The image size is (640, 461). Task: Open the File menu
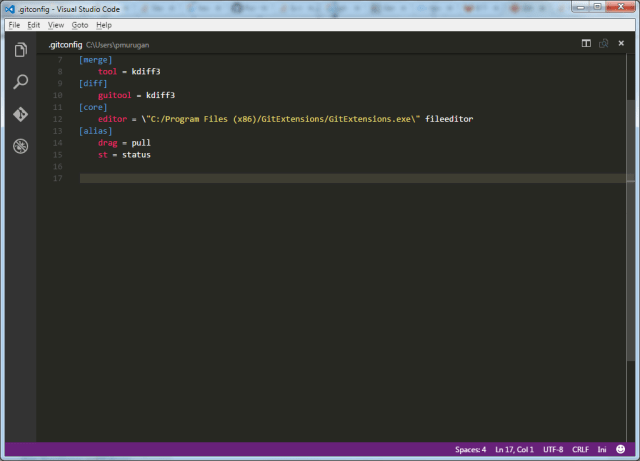point(14,24)
